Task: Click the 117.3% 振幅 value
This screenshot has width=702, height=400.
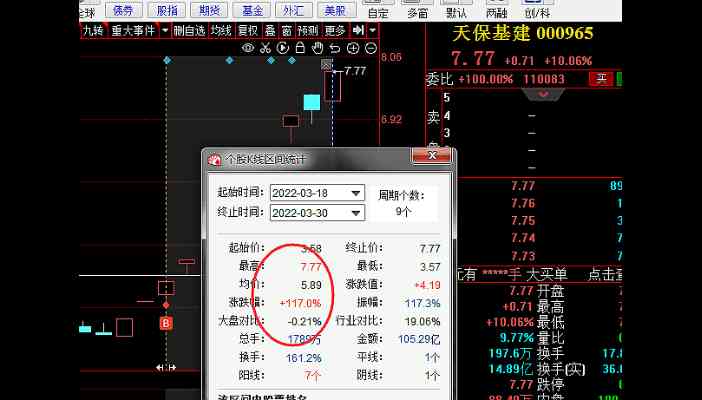Action: click(x=423, y=303)
